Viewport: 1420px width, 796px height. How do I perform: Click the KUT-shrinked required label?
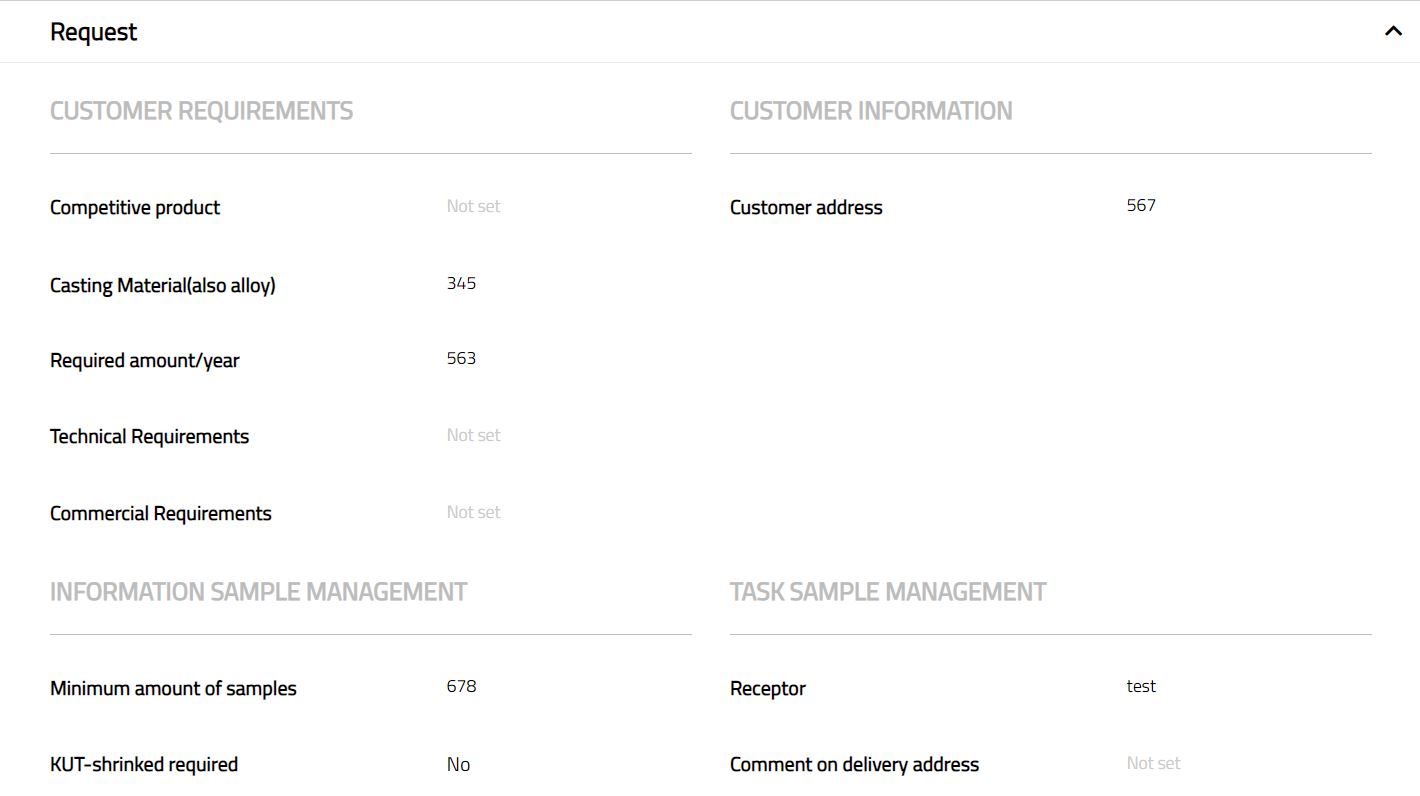coord(144,765)
